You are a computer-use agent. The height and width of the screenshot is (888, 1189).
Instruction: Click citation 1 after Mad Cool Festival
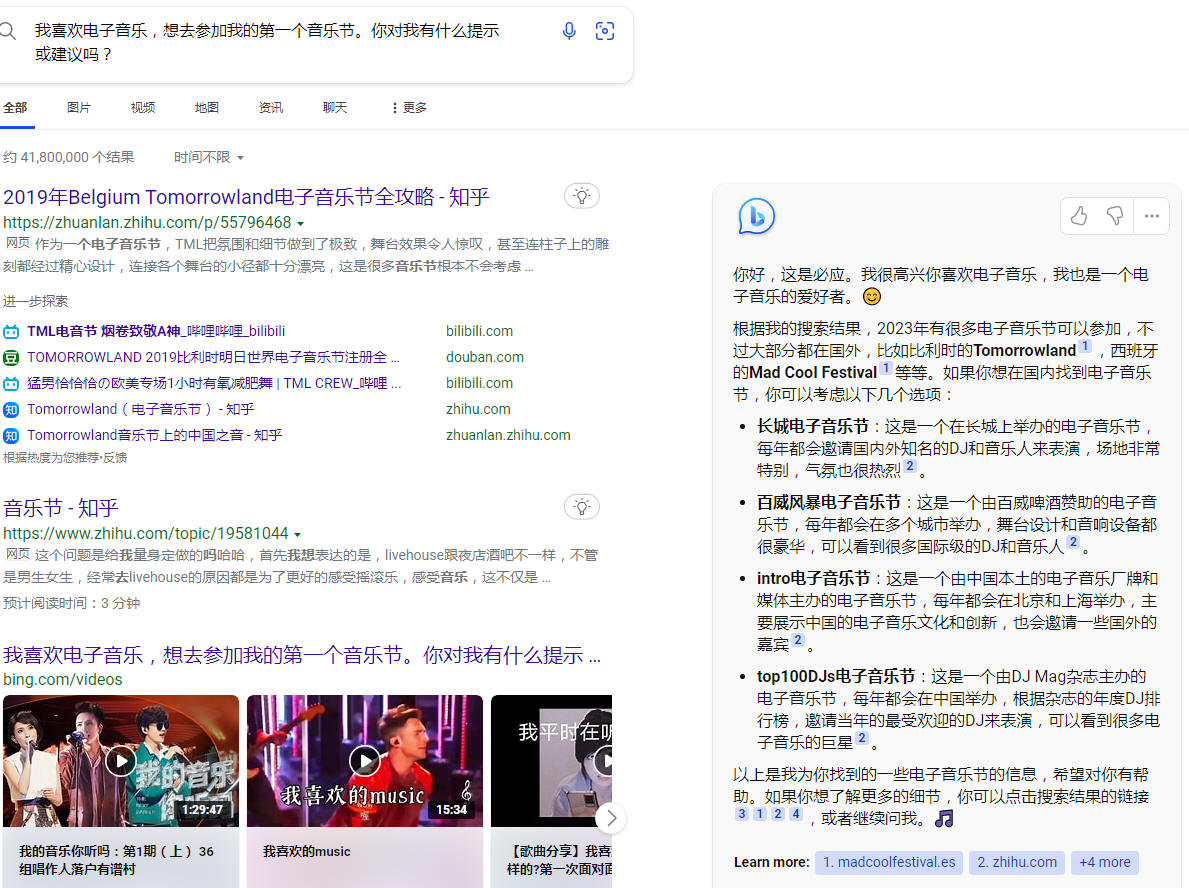click(886, 369)
